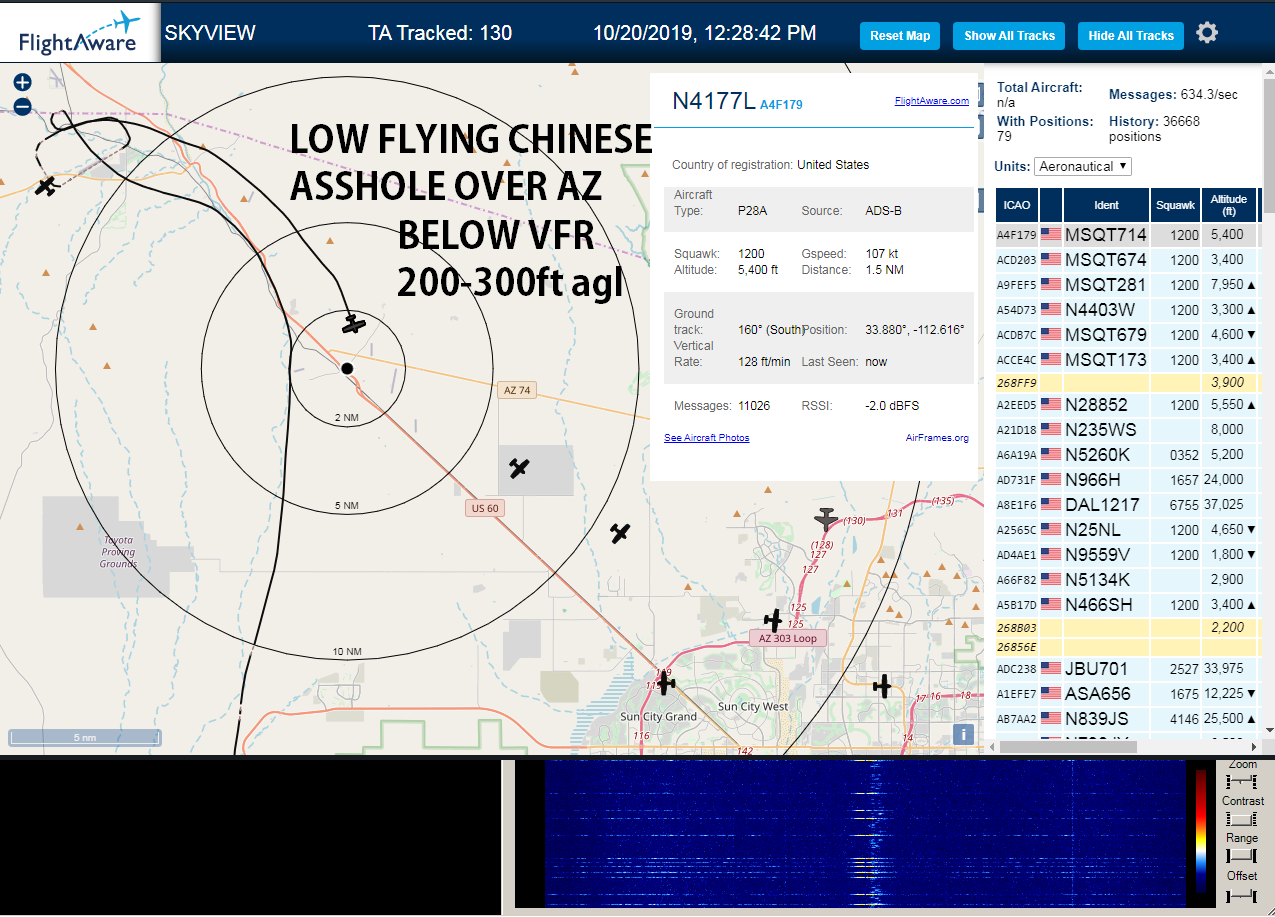This screenshot has width=1275, height=917.
Task: Select the N5260K aircraft row
Action: pos(1127,455)
